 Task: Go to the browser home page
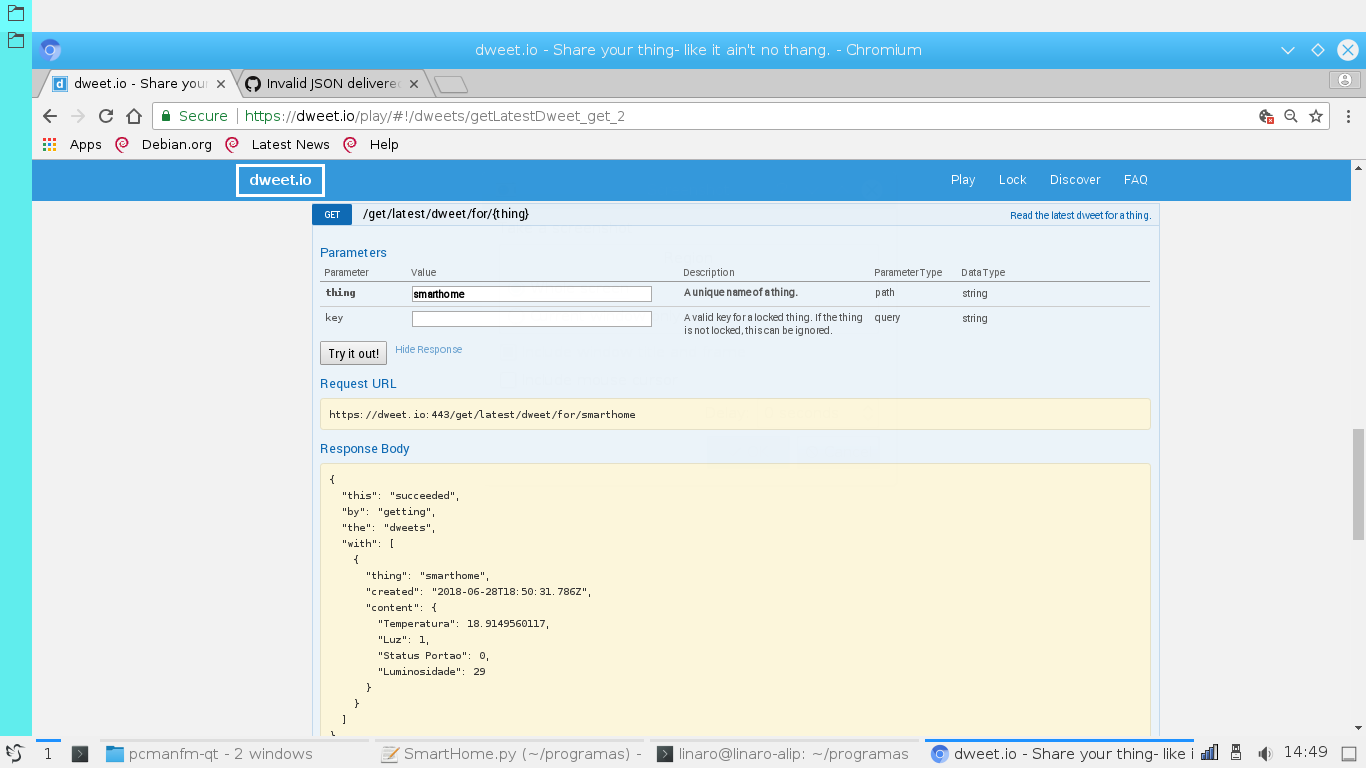coord(134,116)
